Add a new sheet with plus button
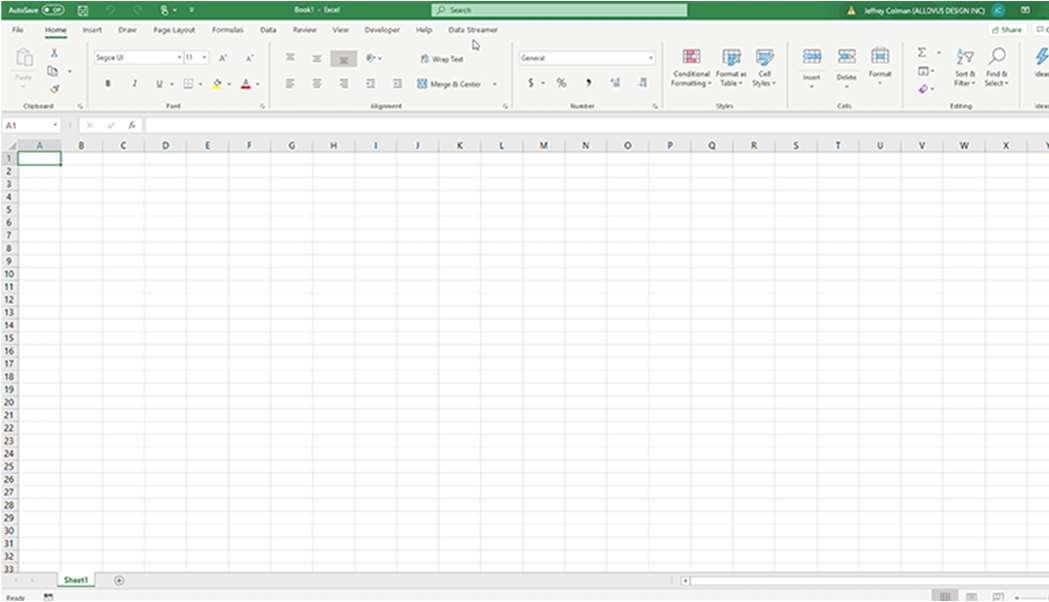 [x=119, y=580]
